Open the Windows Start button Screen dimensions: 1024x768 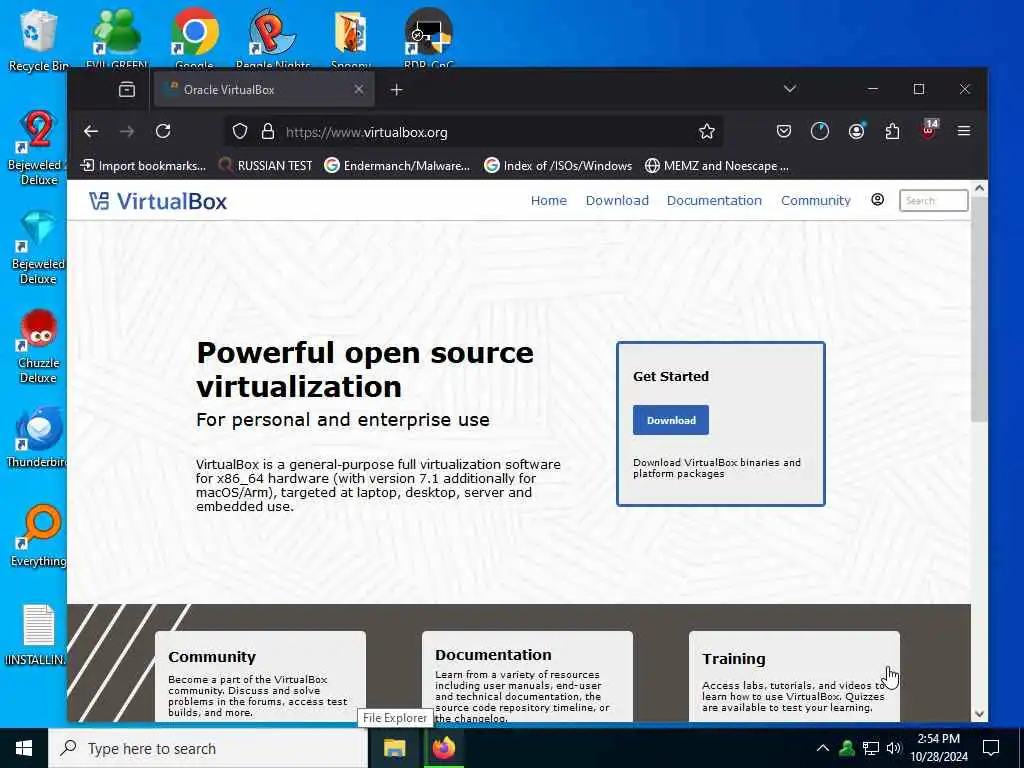point(24,748)
